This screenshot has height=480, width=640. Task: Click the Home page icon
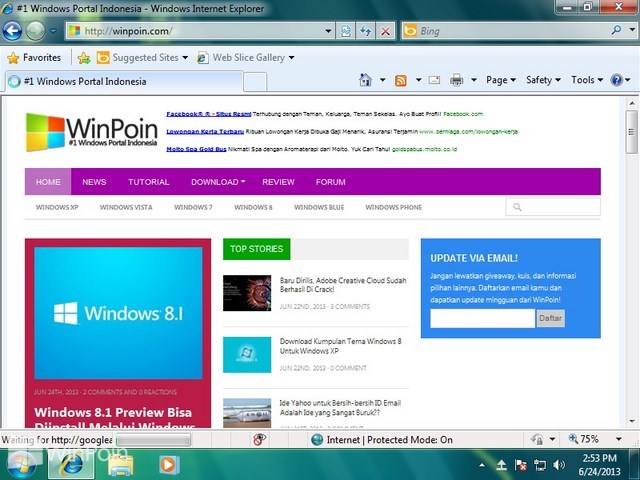[365, 80]
